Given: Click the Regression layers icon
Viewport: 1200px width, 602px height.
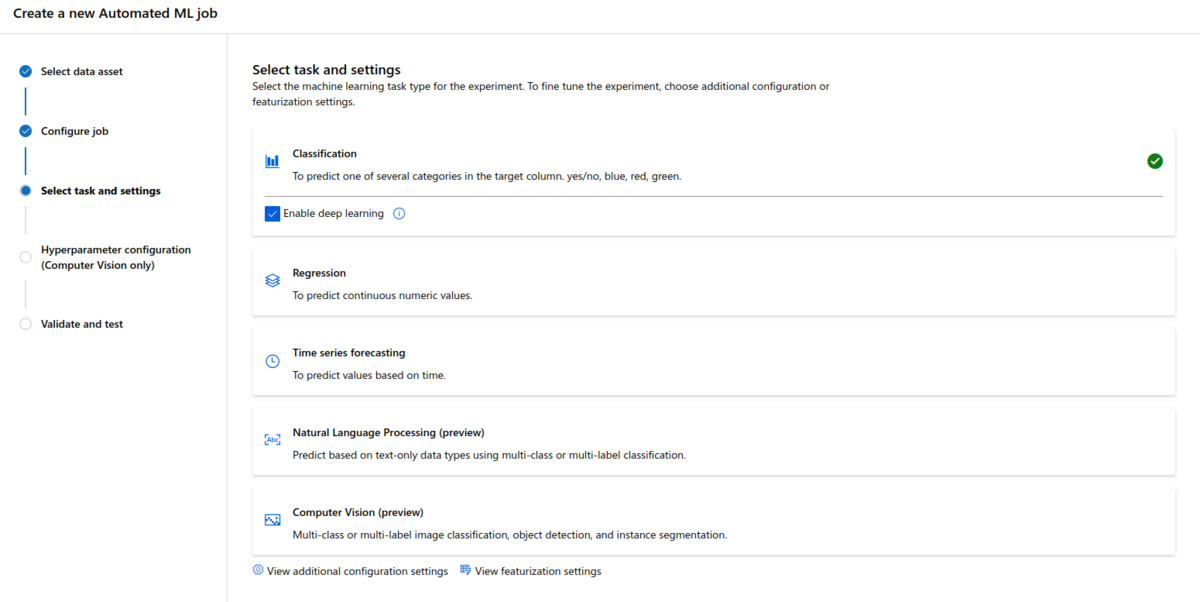Looking at the screenshot, I should (x=272, y=281).
